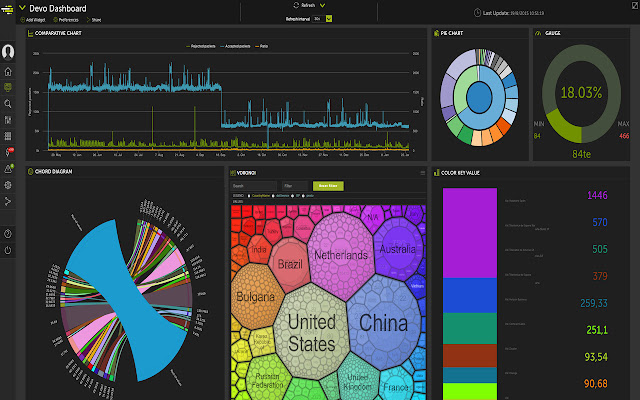Click the Voronoi Search input field
The height and width of the screenshot is (400, 640).
[x=252, y=186]
